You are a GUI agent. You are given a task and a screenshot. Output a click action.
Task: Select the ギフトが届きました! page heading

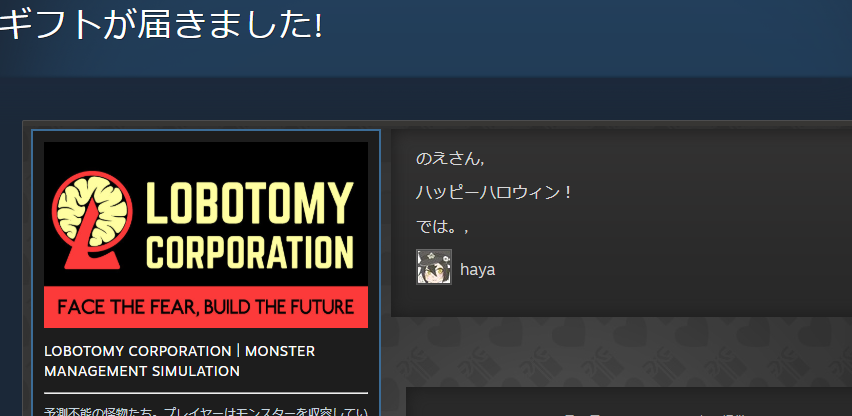161,26
